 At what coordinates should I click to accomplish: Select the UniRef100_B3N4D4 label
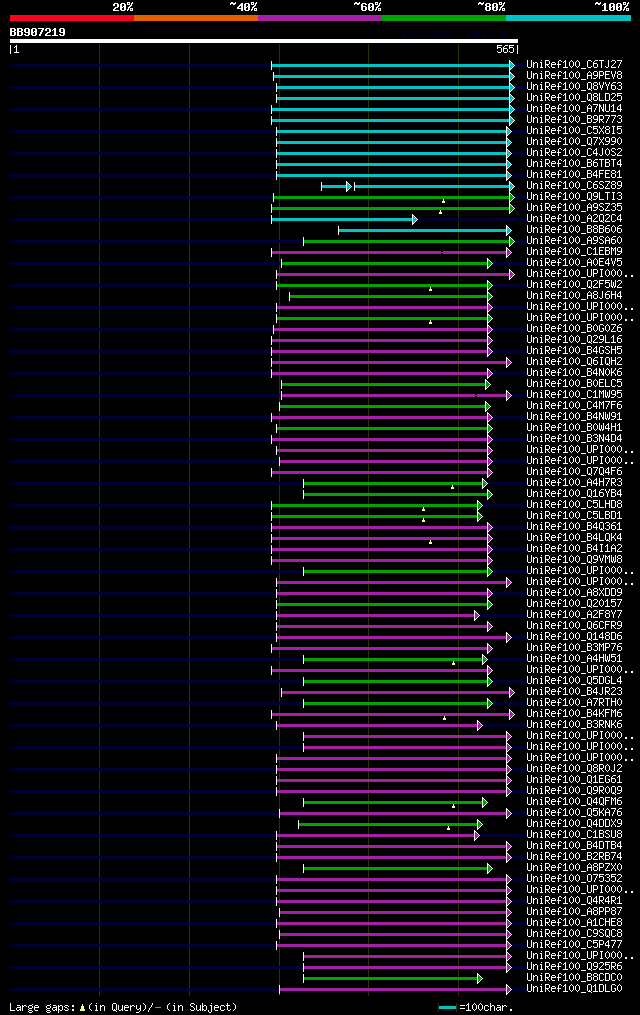[574, 439]
